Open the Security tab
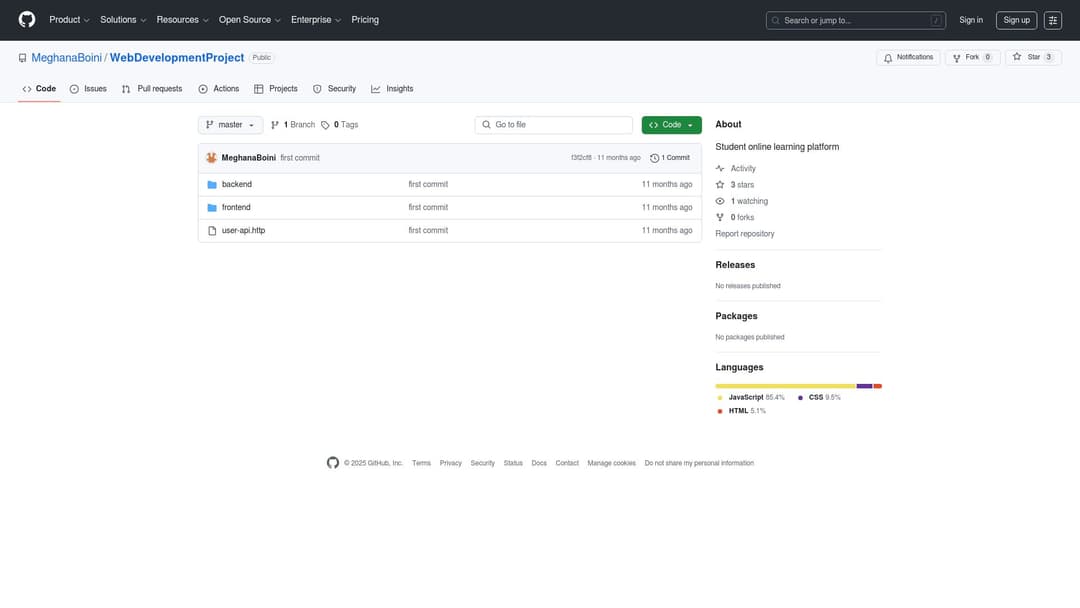The image size is (1080, 608). (335, 89)
